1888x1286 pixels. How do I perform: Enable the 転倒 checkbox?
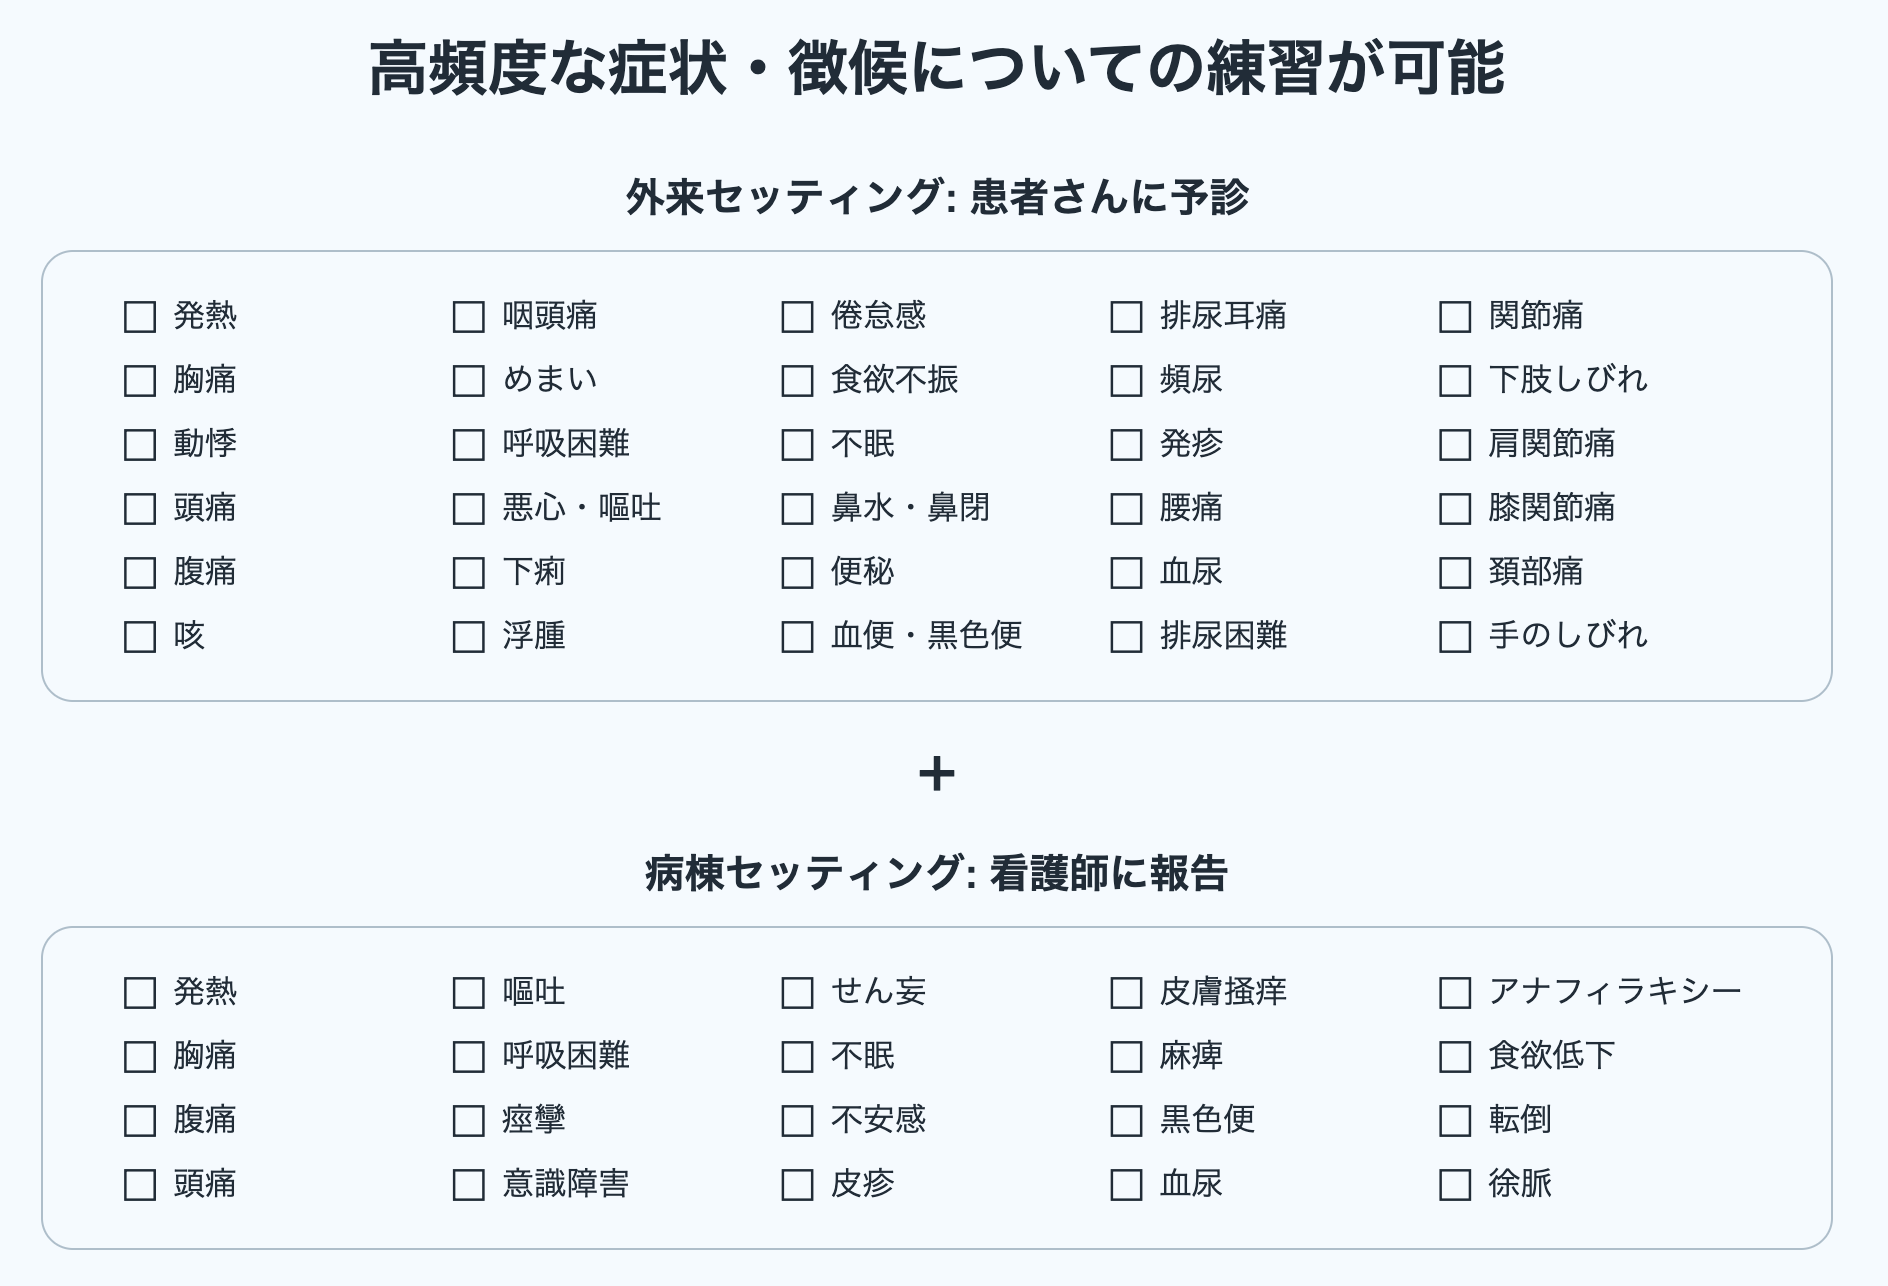point(1455,1121)
